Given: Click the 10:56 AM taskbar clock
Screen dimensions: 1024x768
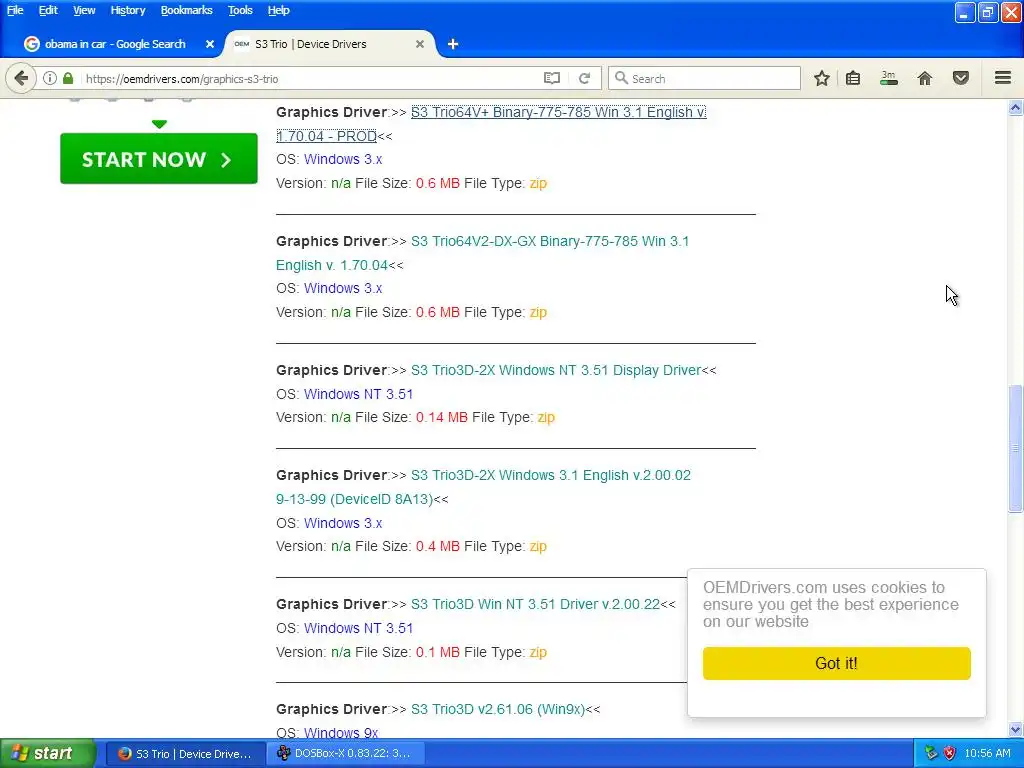Looking at the screenshot, I should (987, 753).
